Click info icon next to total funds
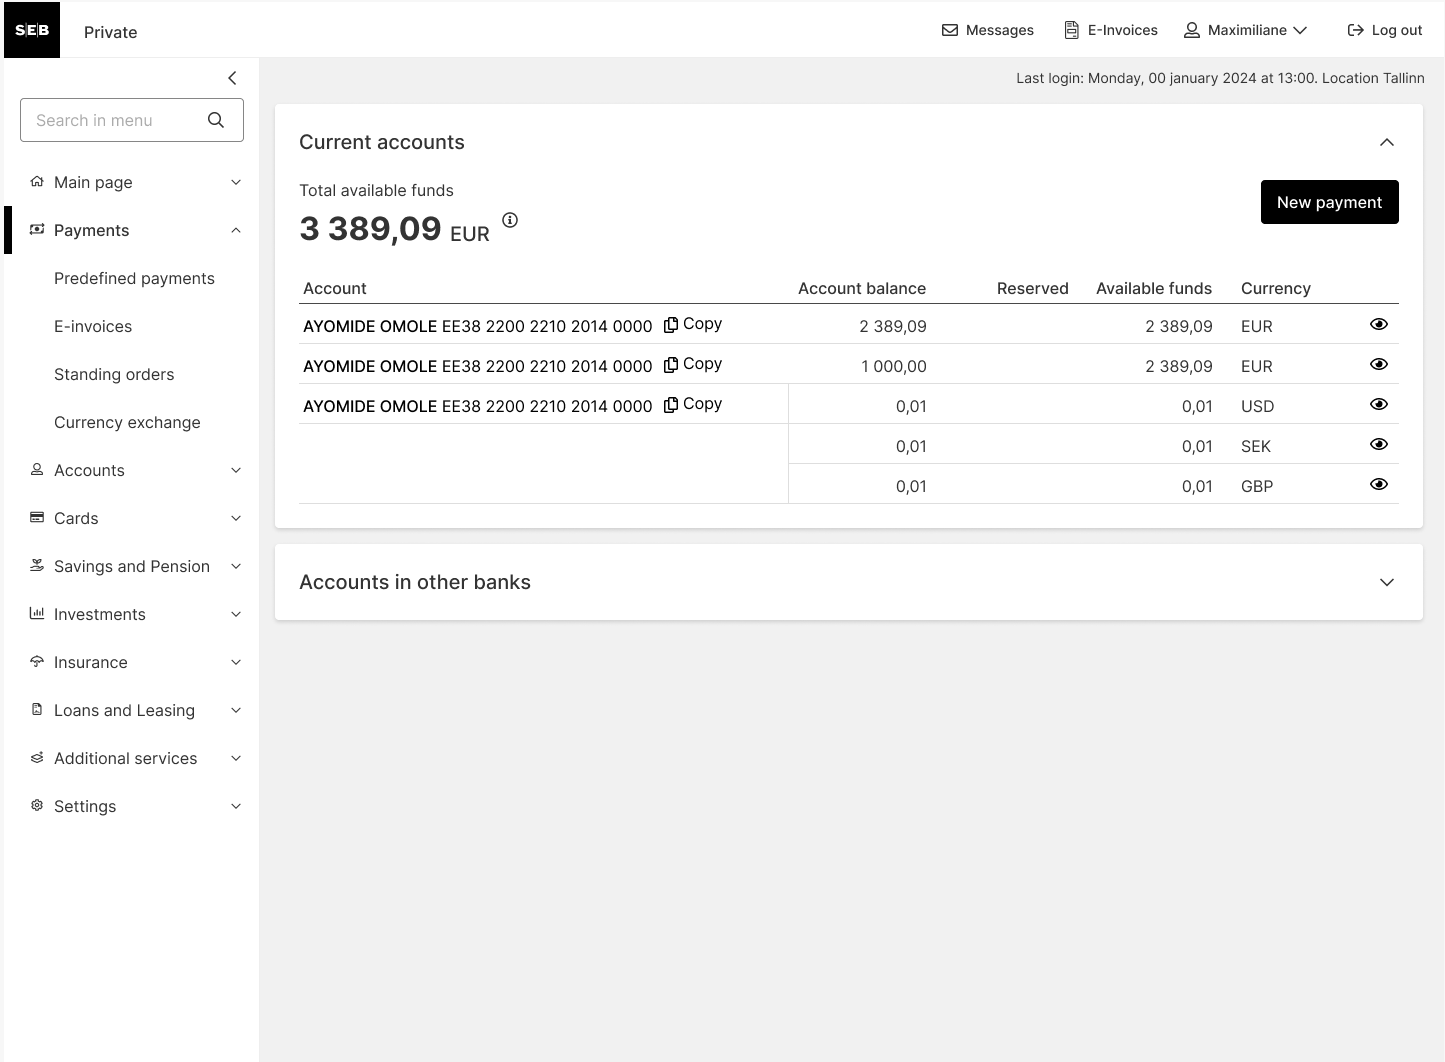 point(510,220)
